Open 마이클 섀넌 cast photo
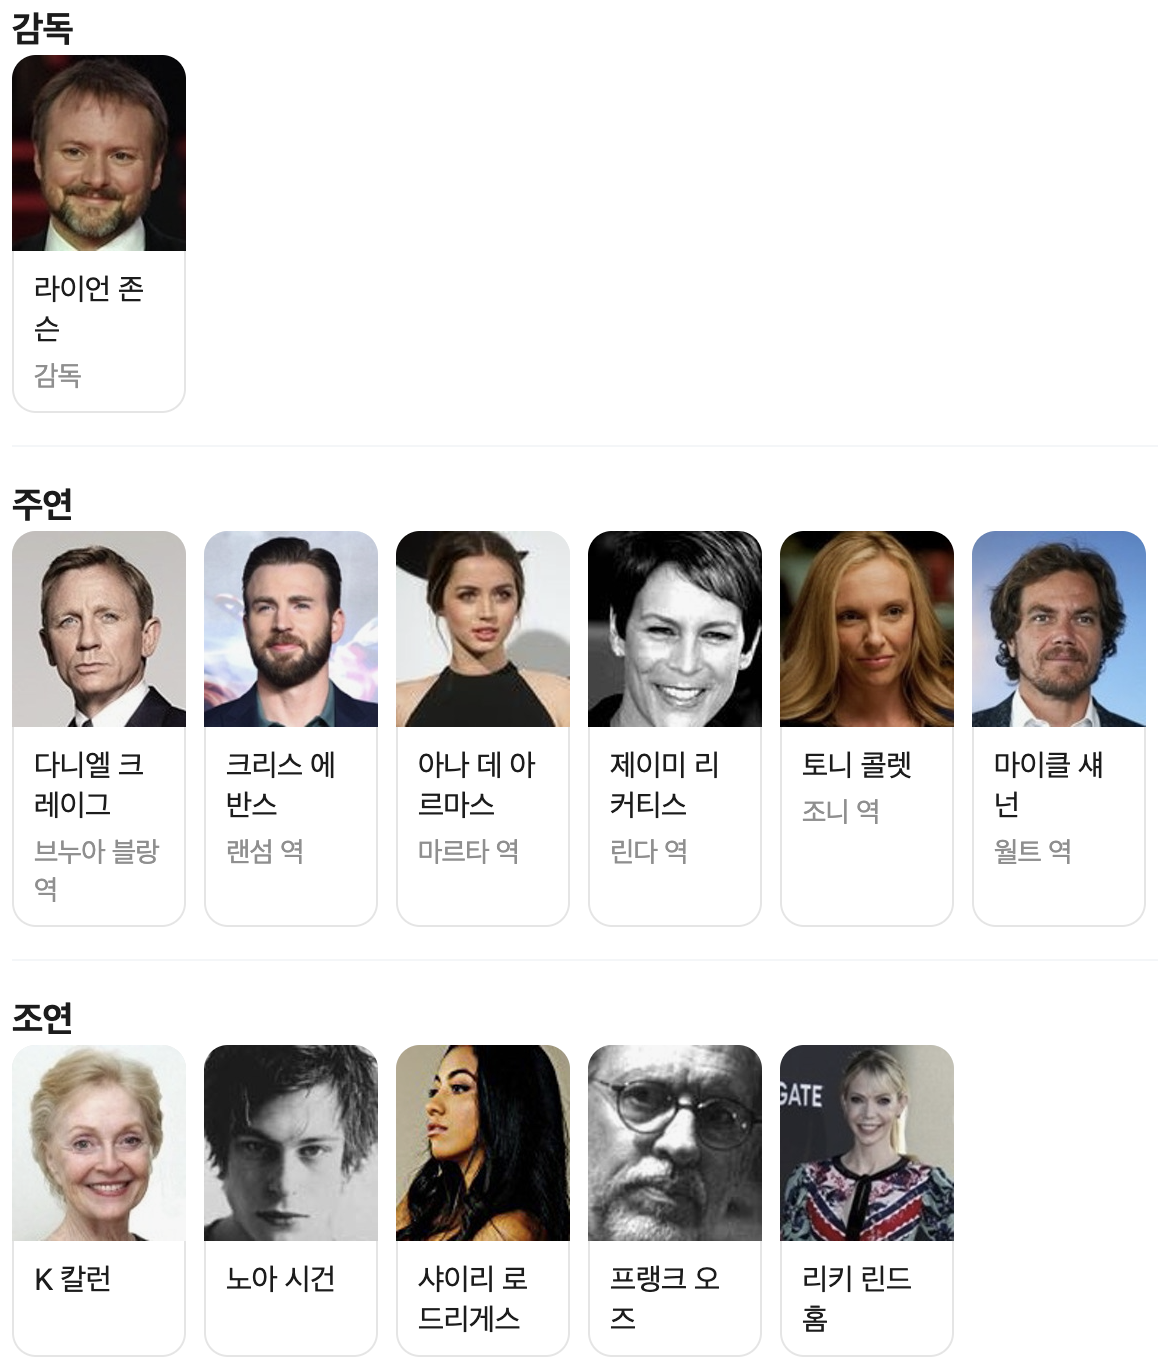 [1059, 629]
